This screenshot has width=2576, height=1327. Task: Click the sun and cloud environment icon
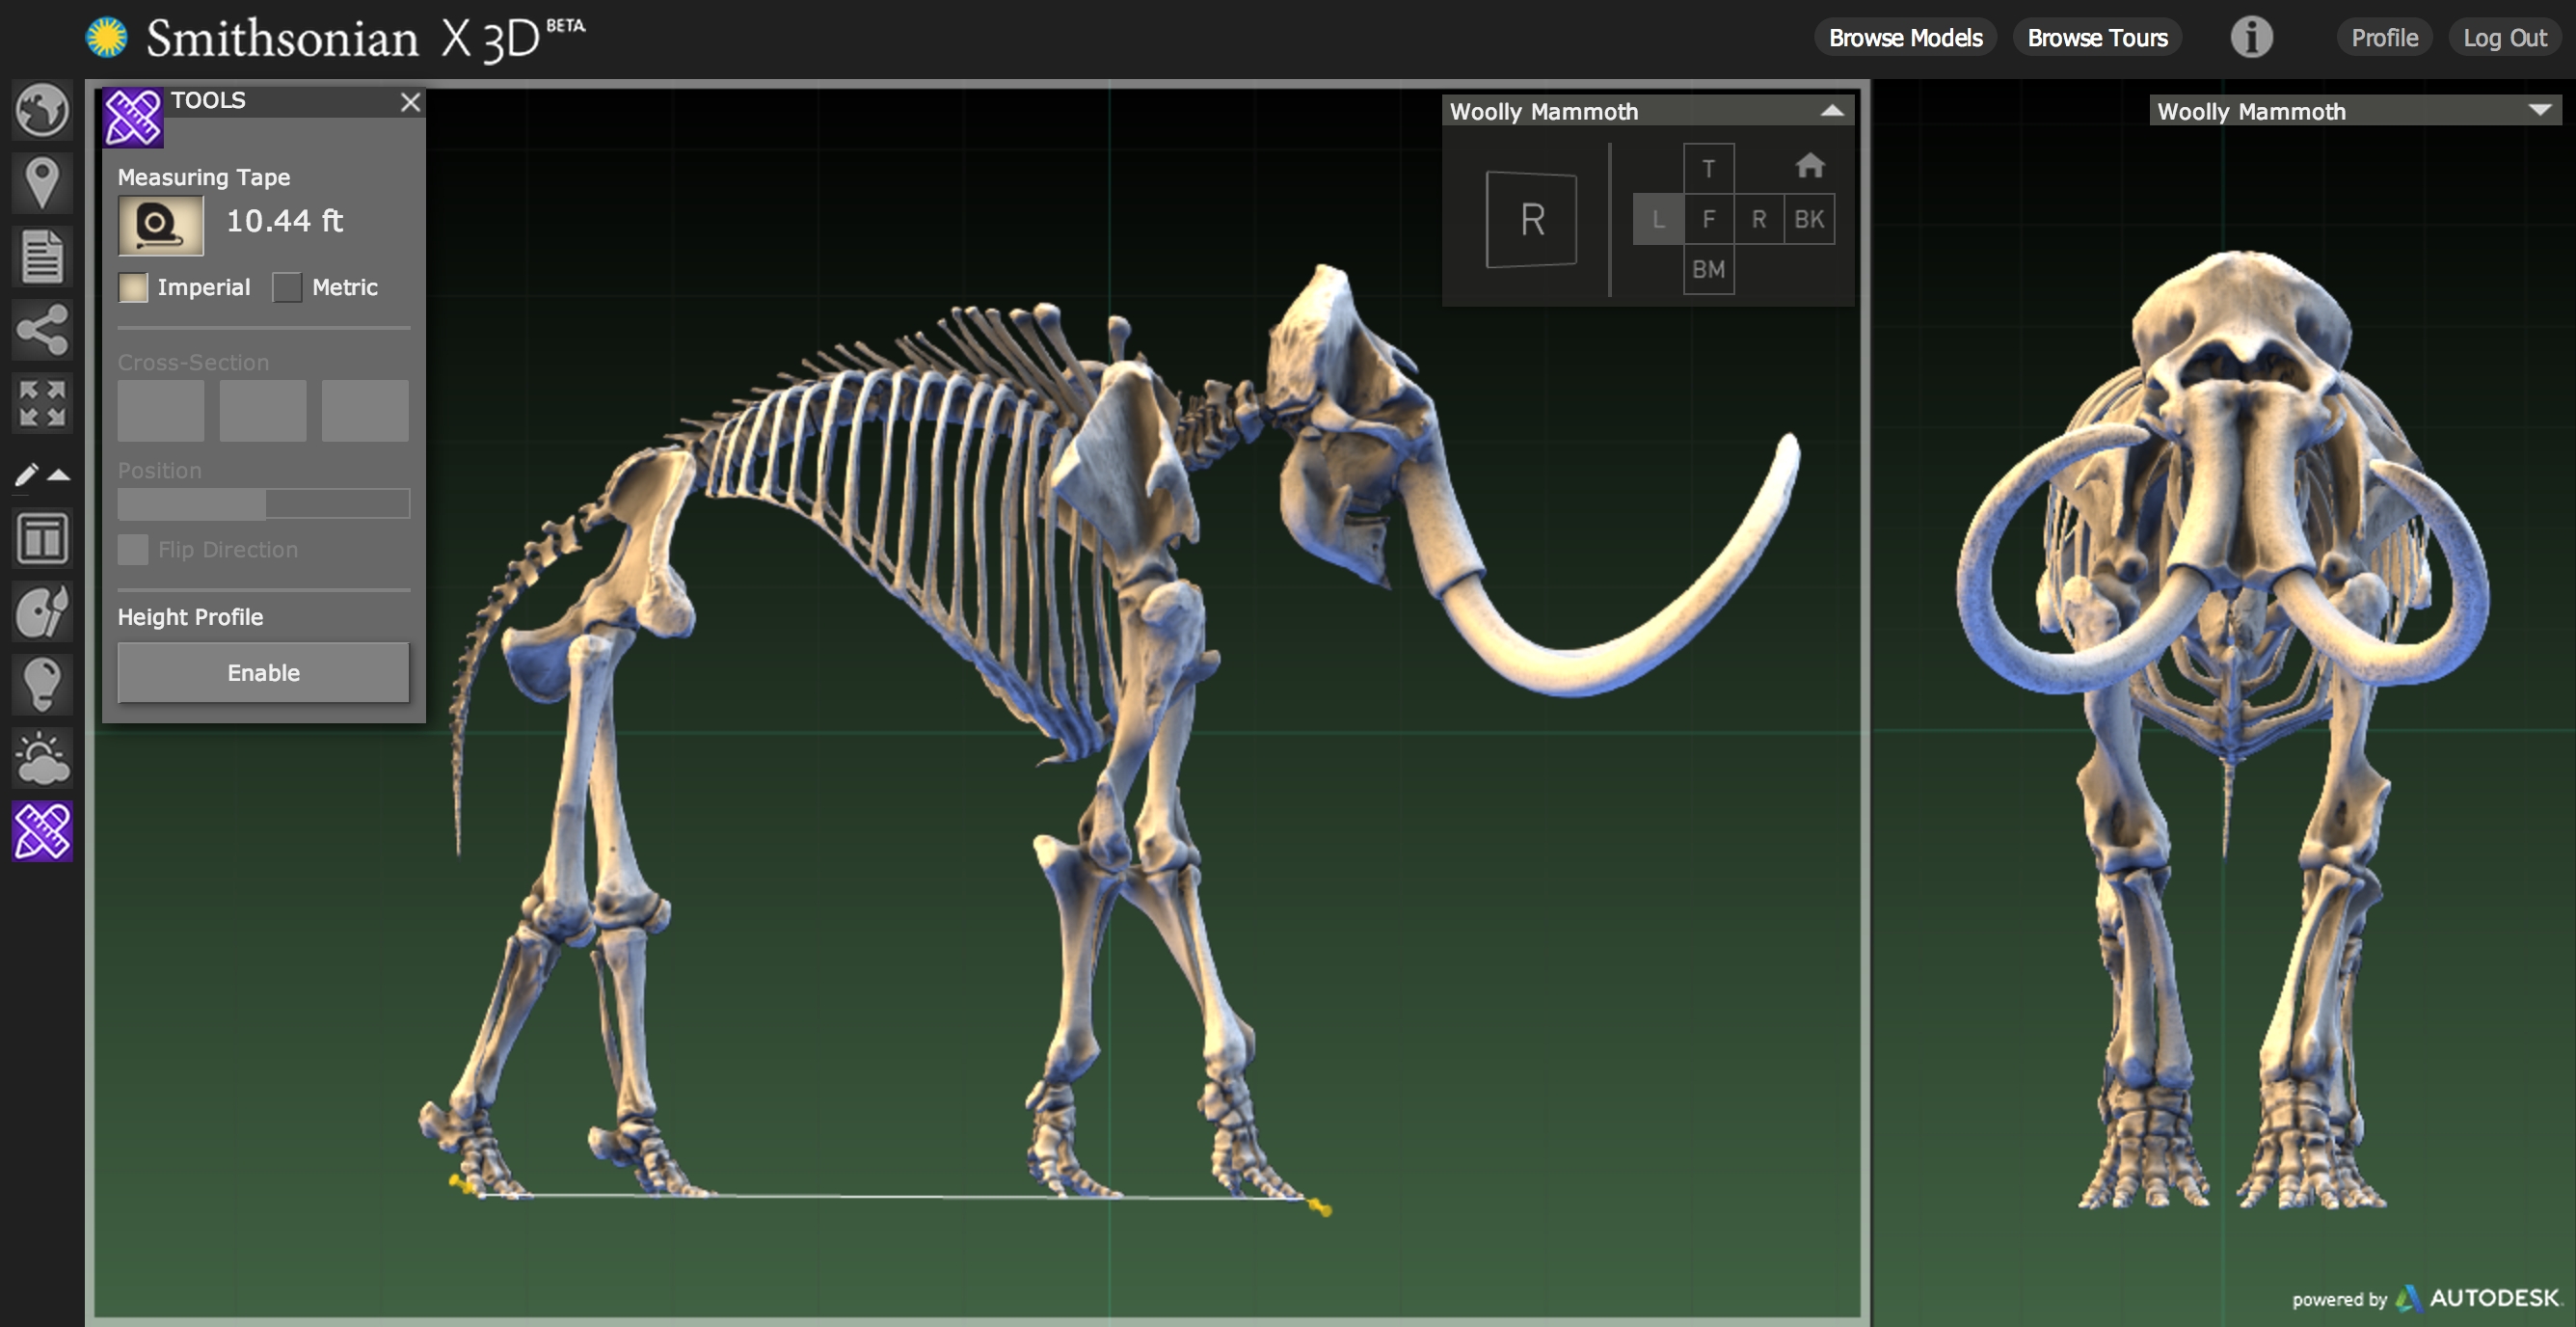(x=42, y=758)
